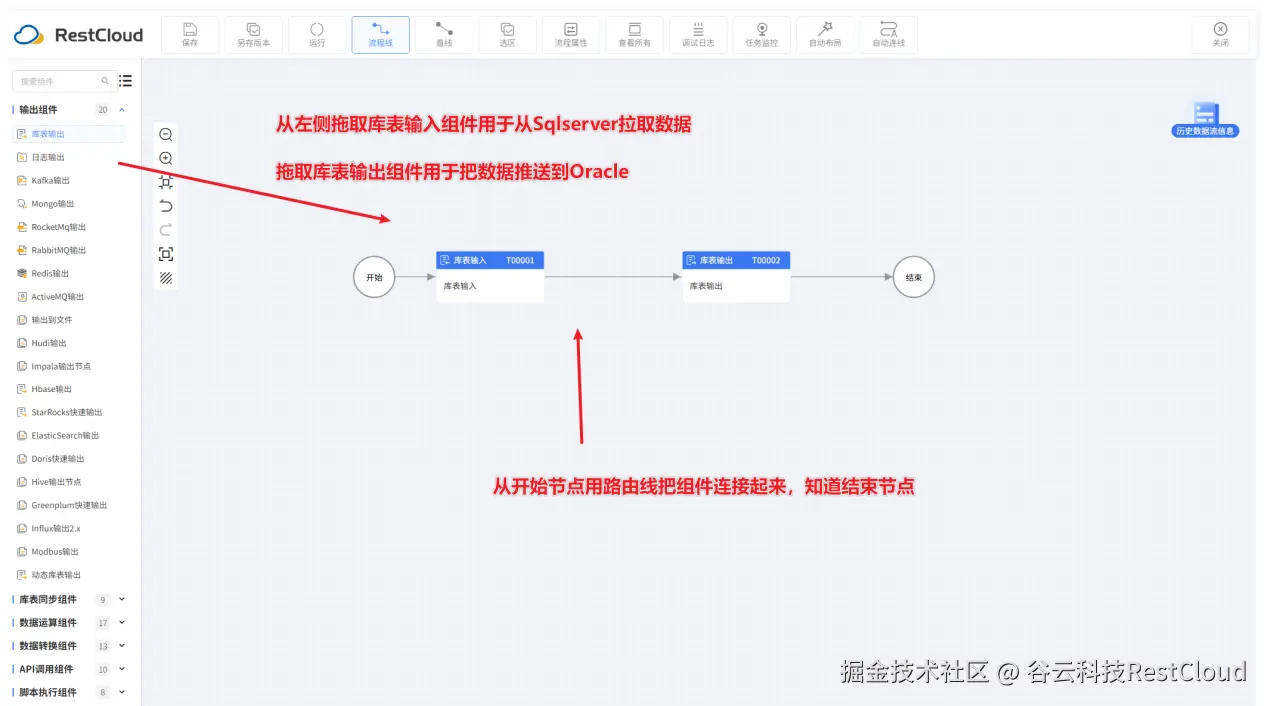Click the 关闭 close button

(1220, 35)
